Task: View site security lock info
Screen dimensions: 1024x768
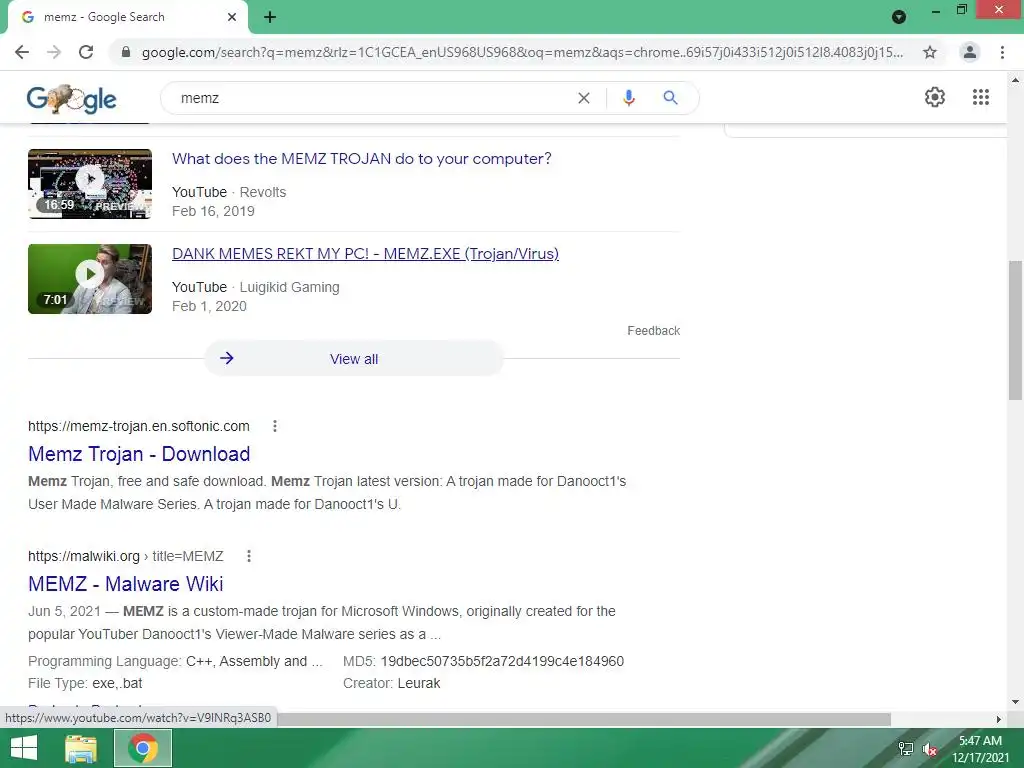Action: [x=126, y=52]
